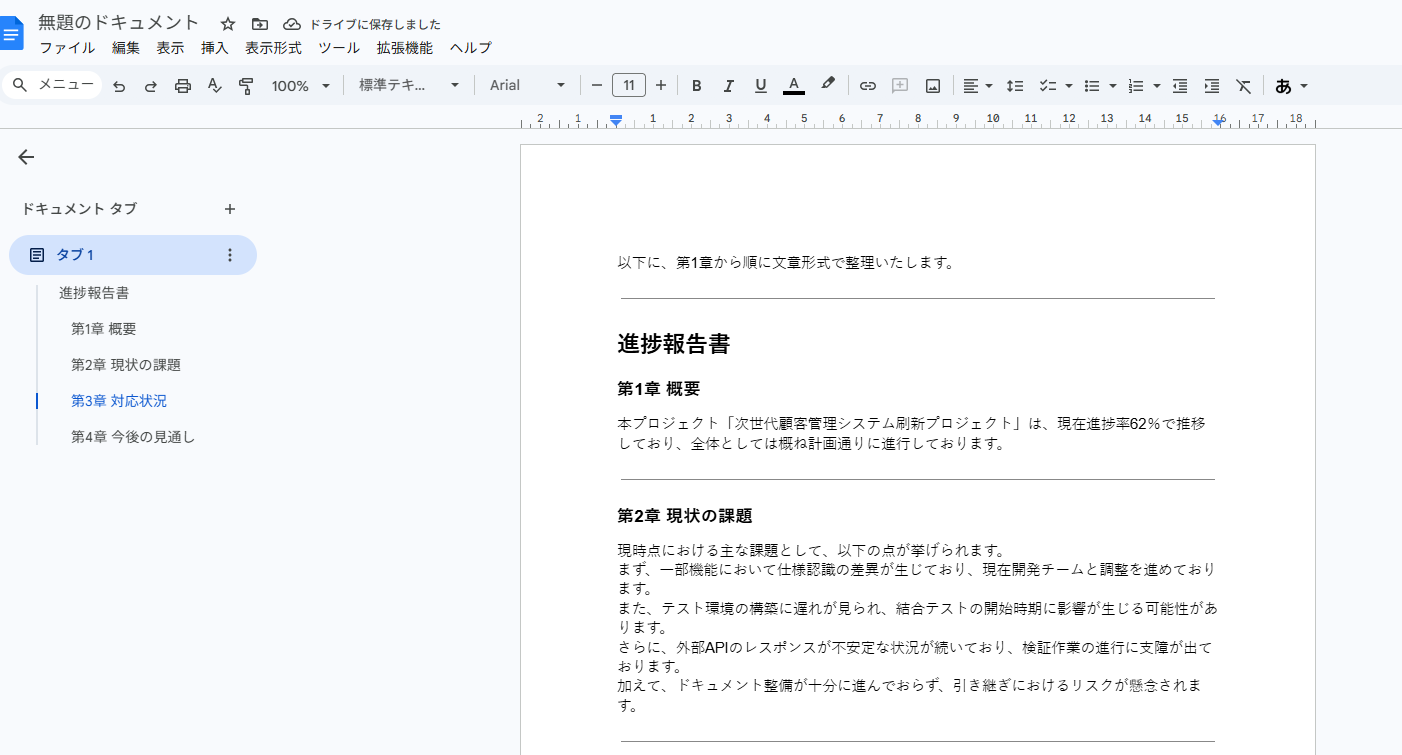1402x755 pixels.
Task: Toggle italic formatting
Action: coord(729,86)
